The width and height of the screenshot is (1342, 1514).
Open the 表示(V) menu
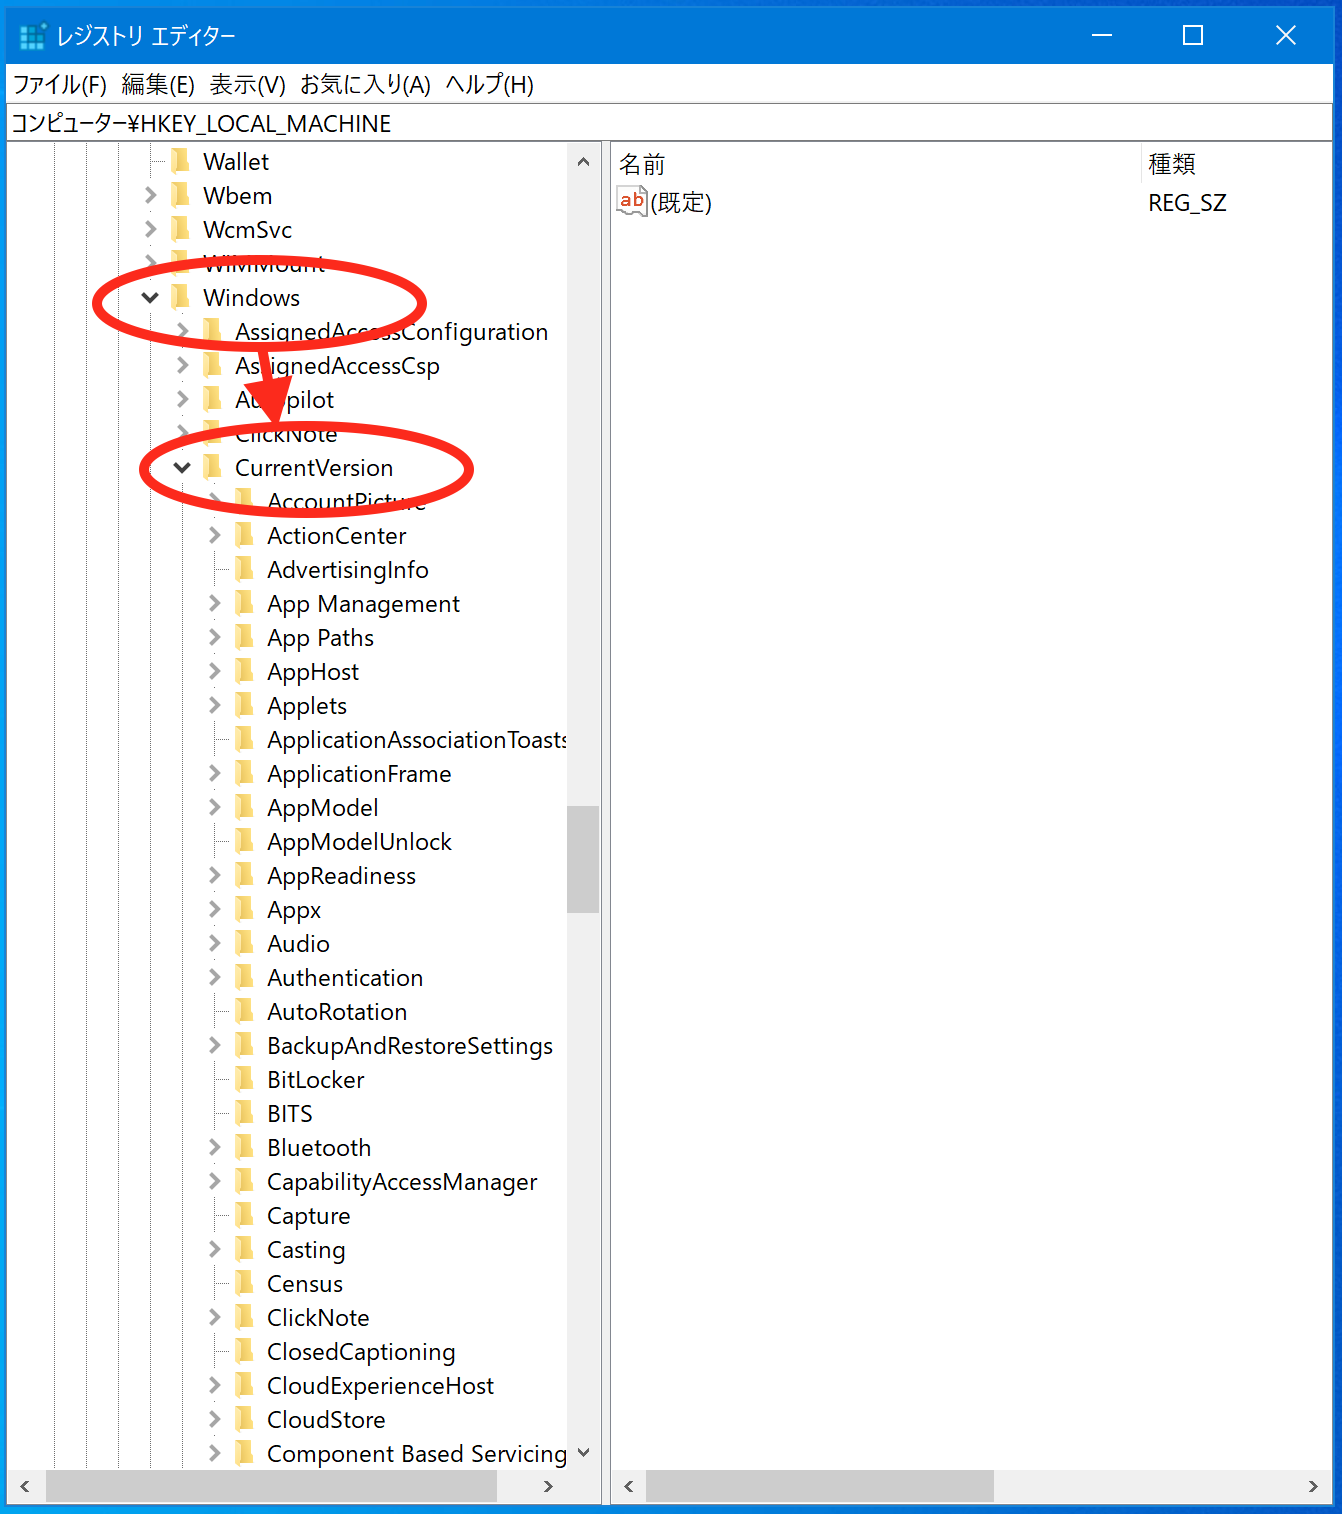tap(248, 85)
